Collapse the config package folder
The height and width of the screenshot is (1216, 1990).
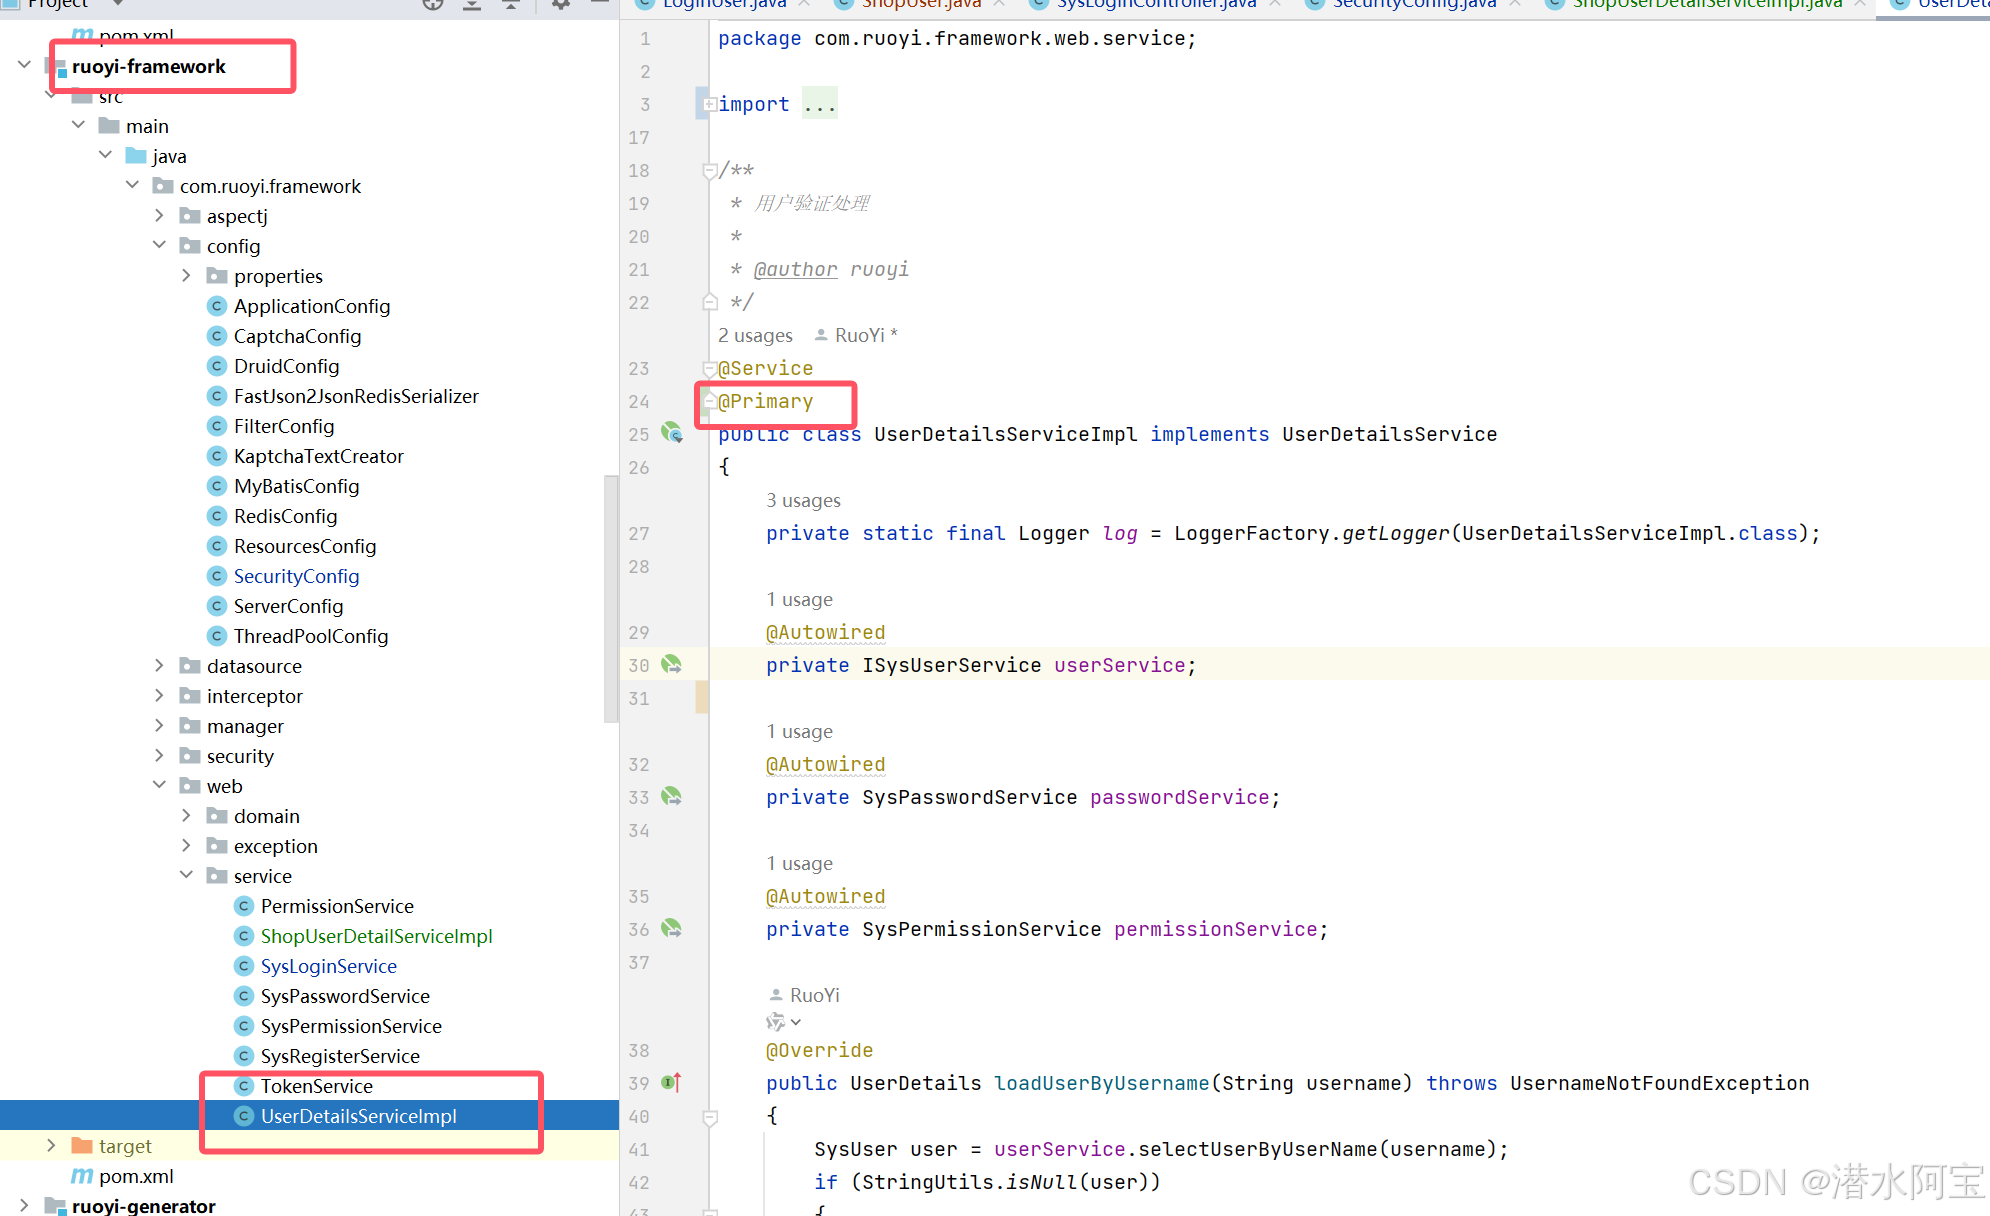159,246
